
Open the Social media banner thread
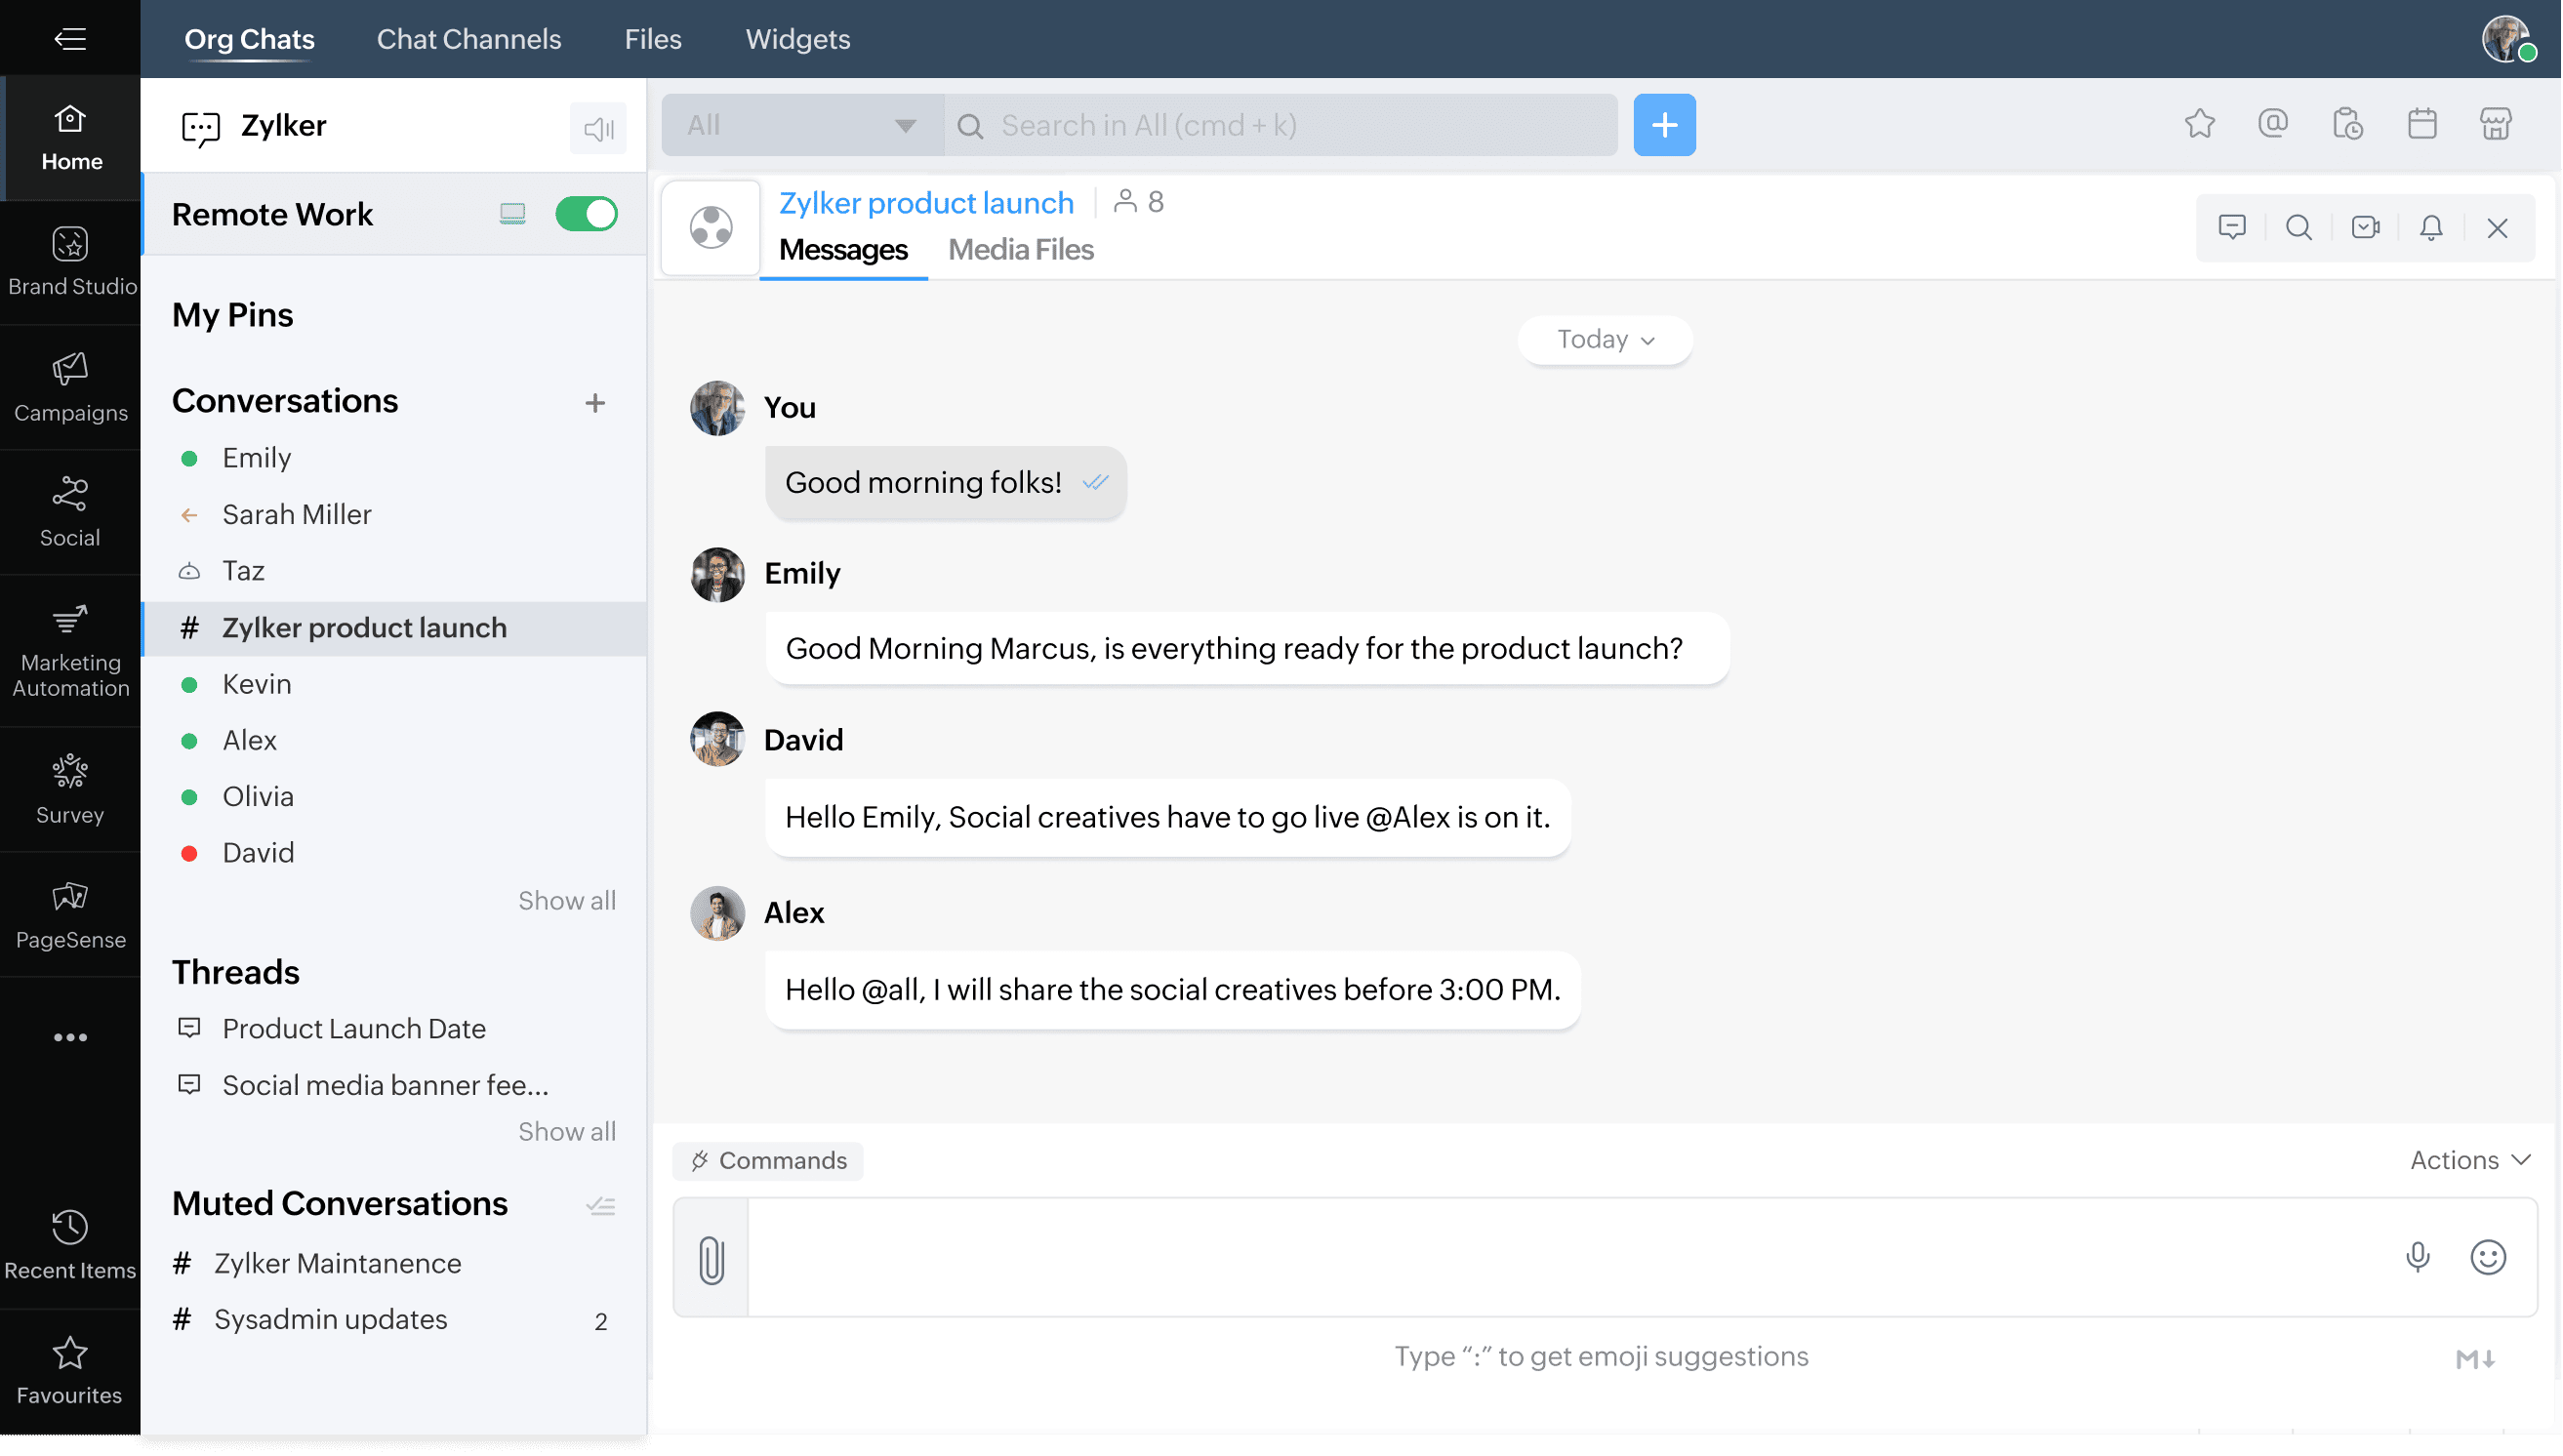(x=394, y=1086)
